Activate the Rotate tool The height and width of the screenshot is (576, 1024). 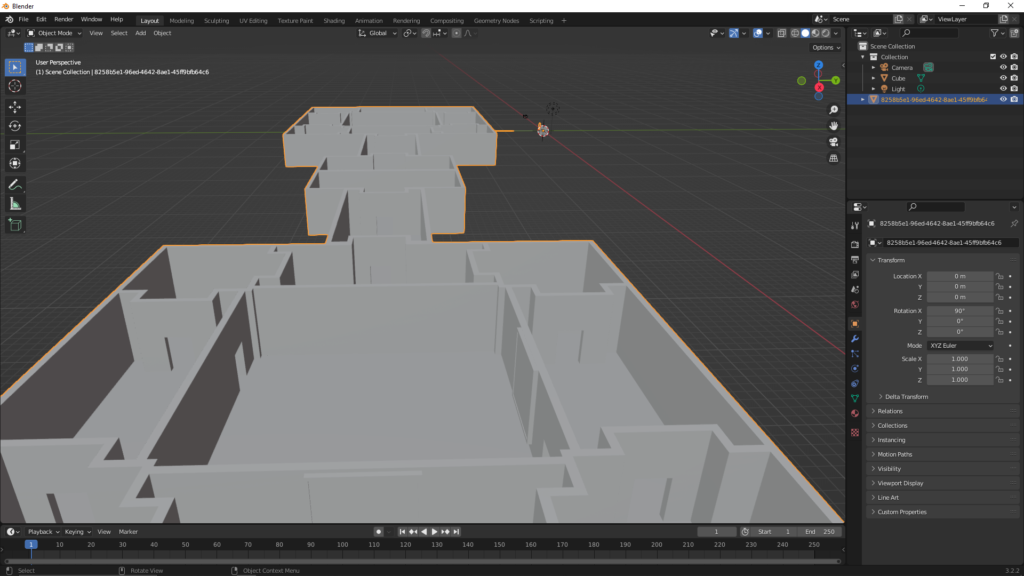pos(15,125)
